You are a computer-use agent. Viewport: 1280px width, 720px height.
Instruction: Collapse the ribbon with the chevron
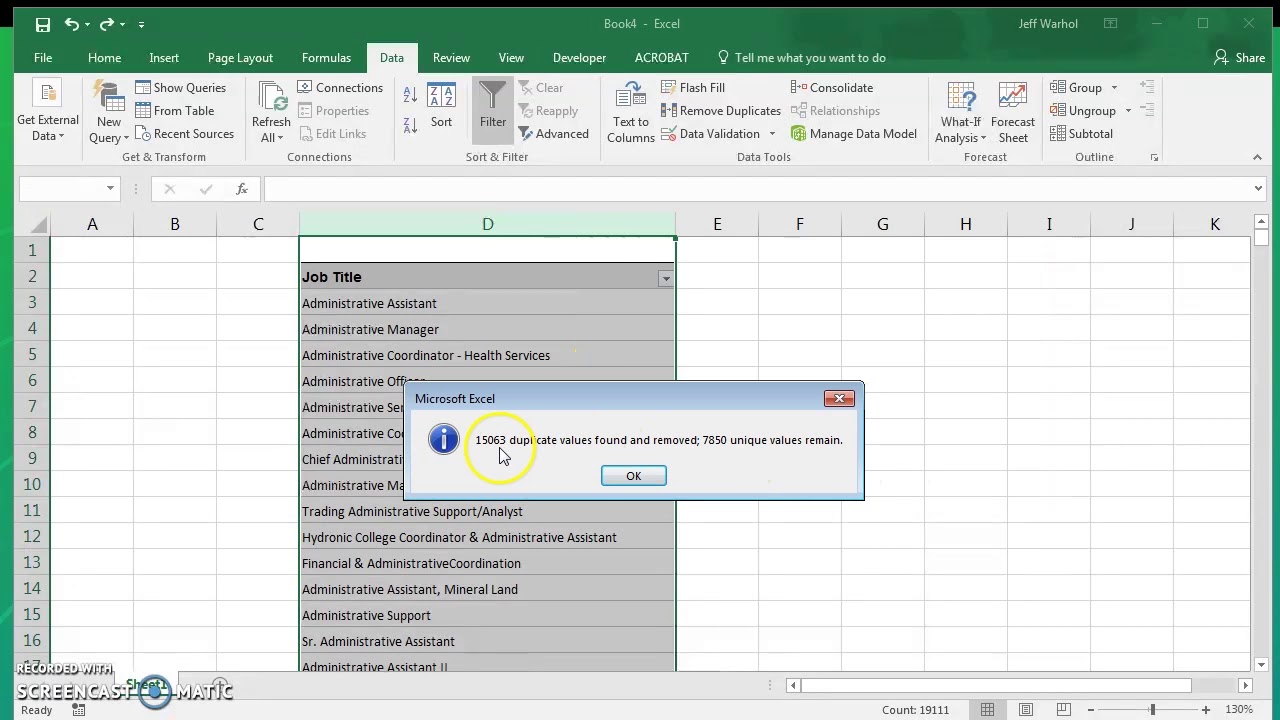pyautogui.click(x=1257, y=158)
